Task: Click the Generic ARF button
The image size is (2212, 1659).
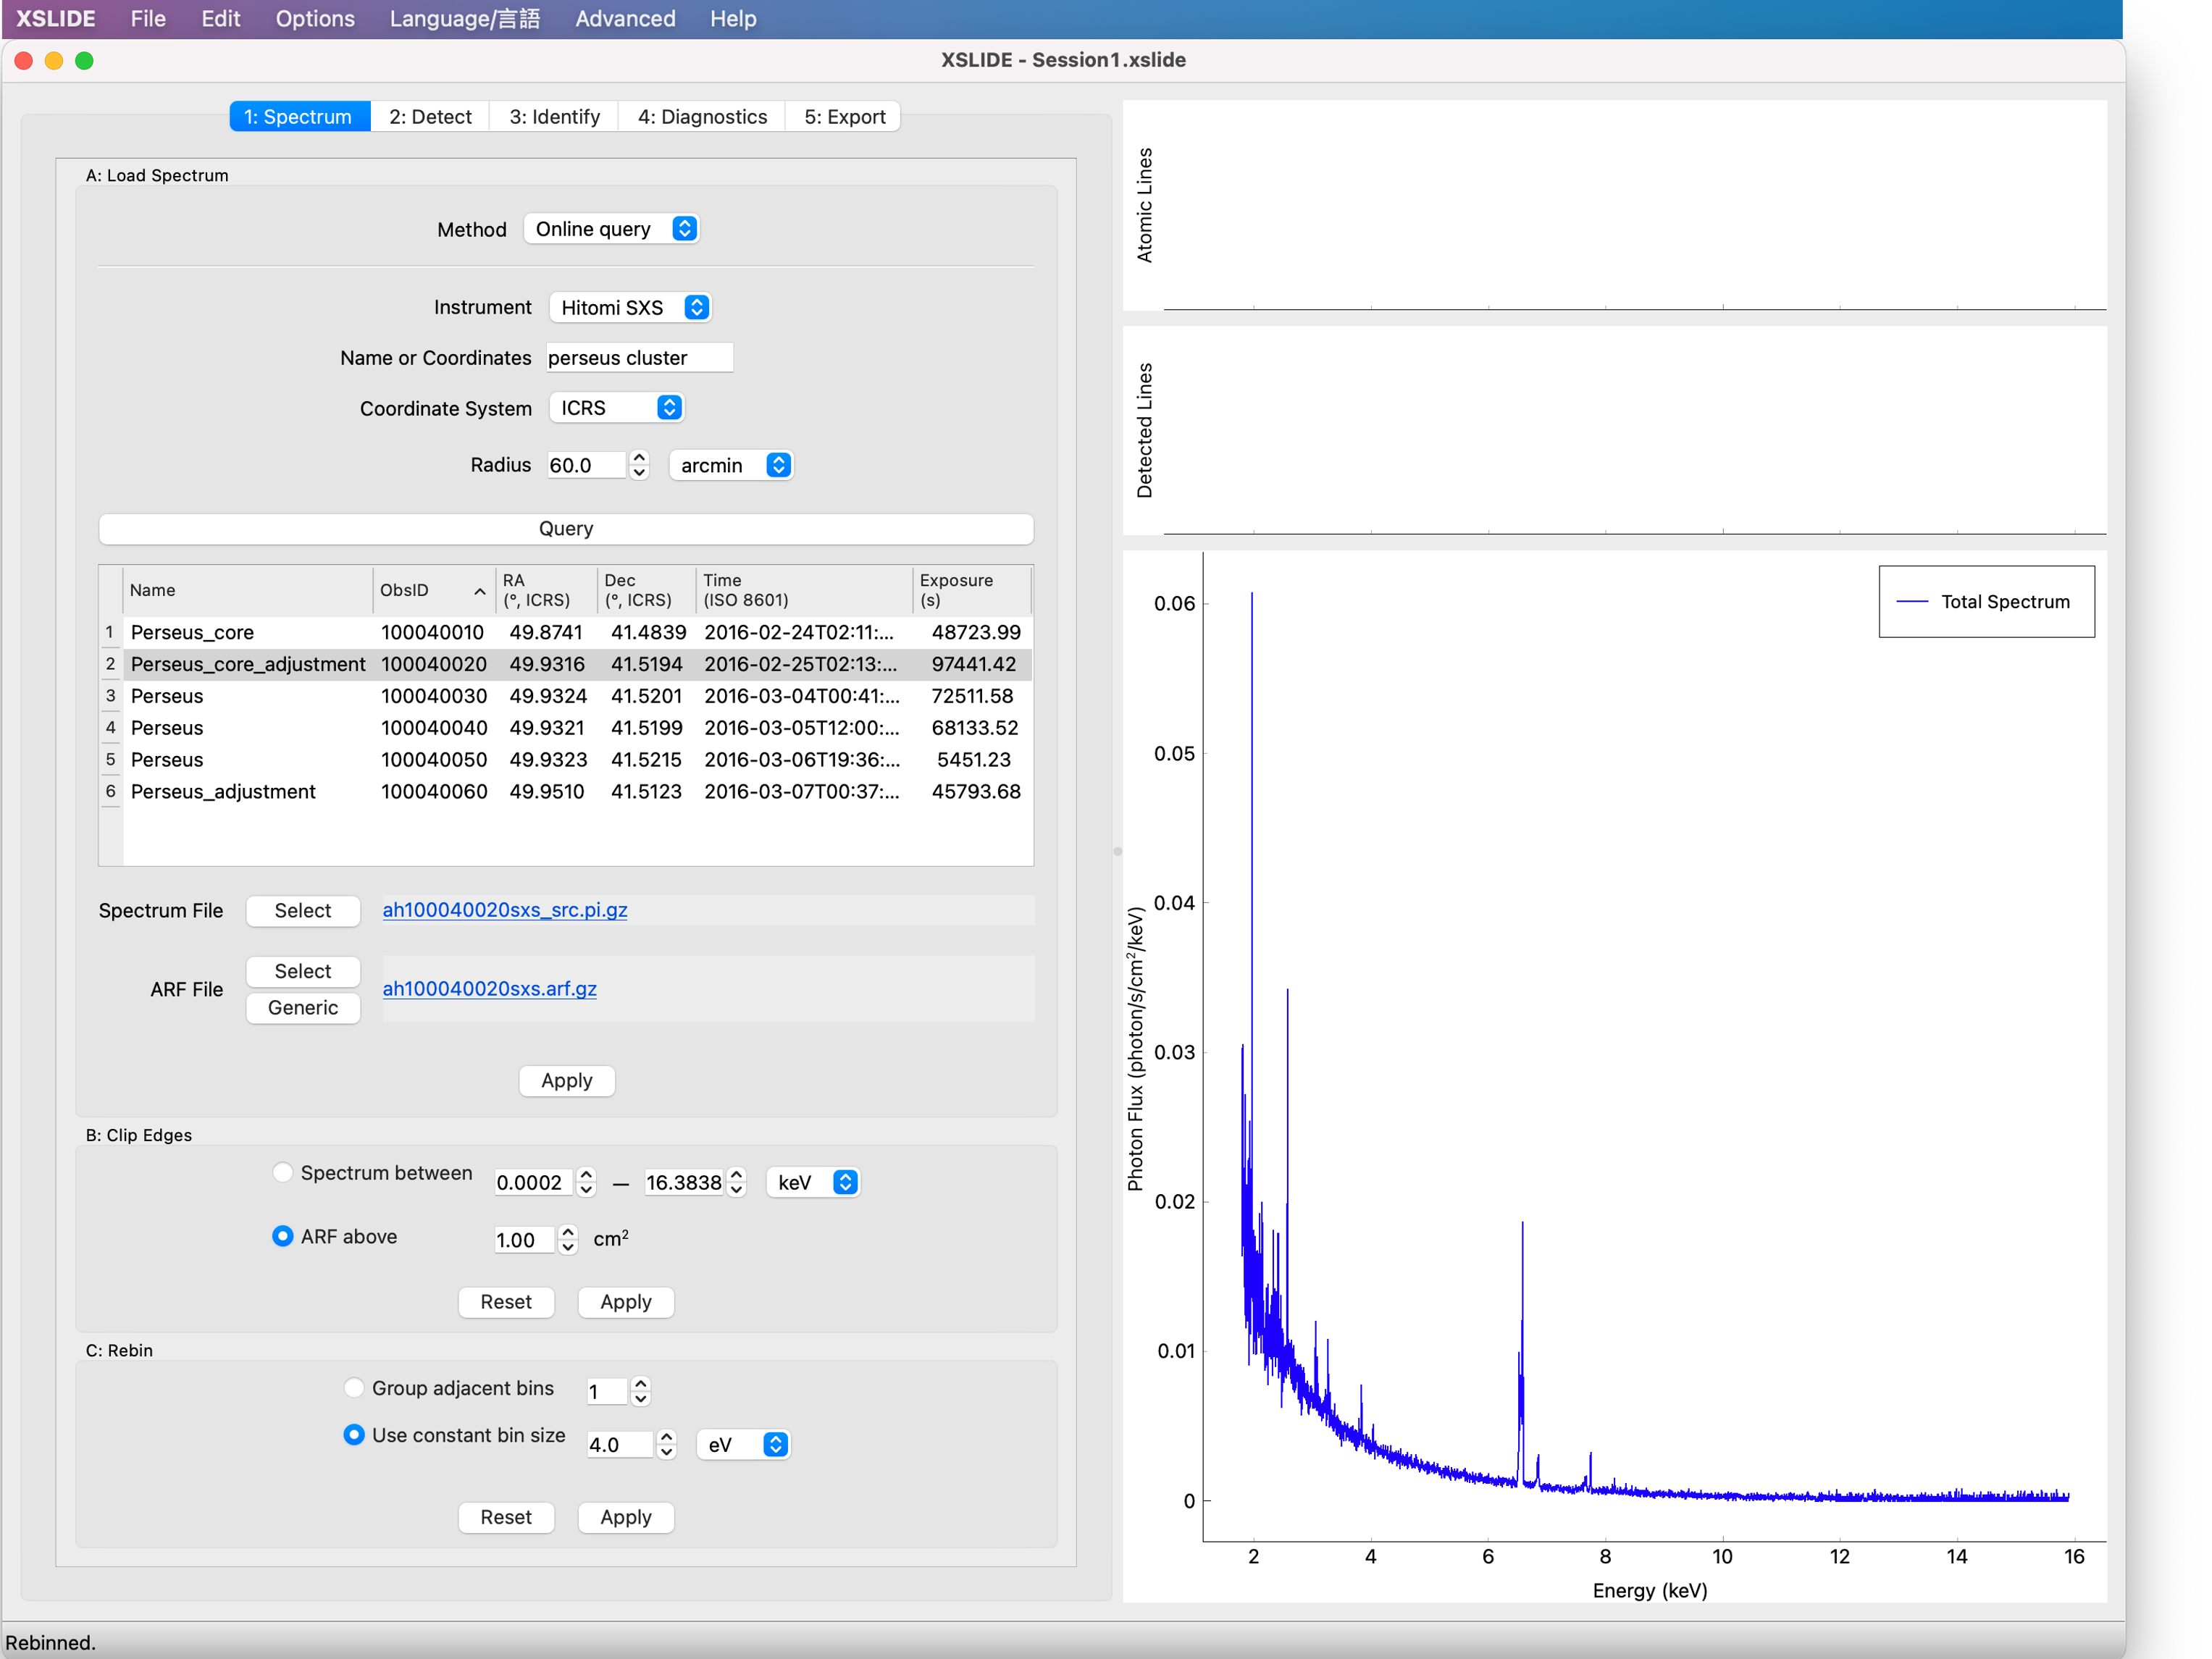Action: tap(303, 1008)
